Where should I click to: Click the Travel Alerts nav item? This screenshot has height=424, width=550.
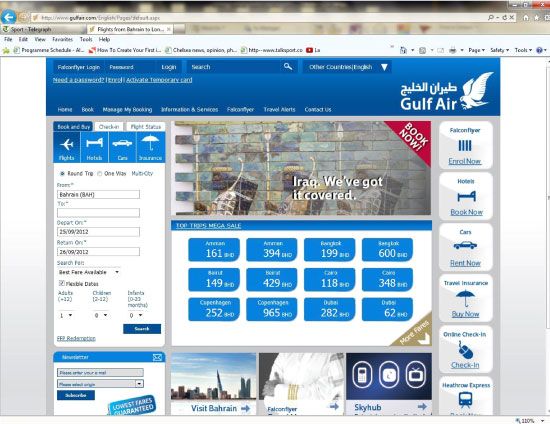point(279,110)
